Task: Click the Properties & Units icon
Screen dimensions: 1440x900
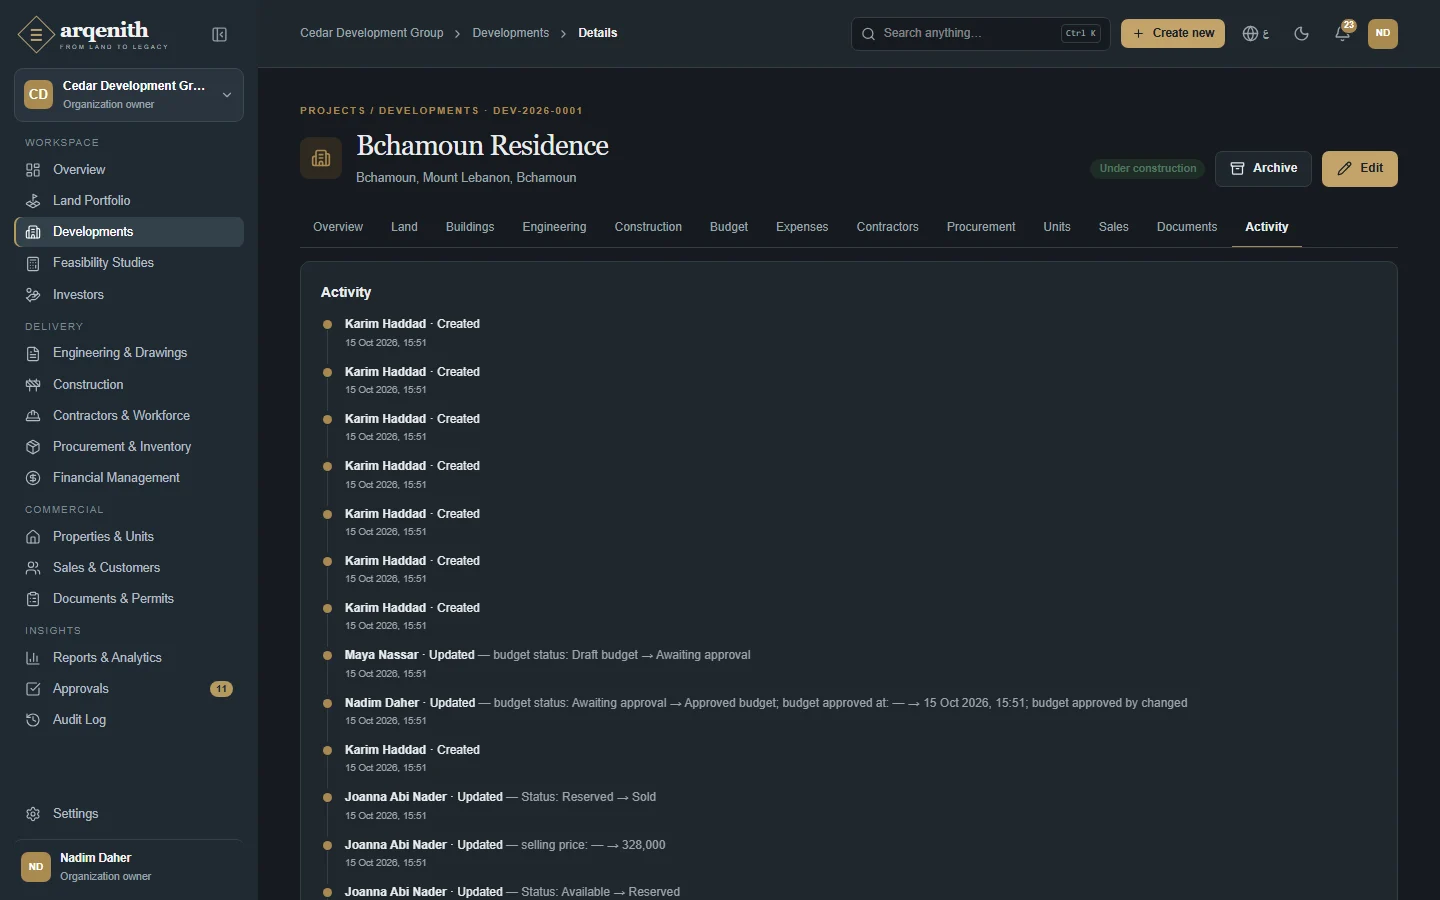Action: click(x=33, y=537)
